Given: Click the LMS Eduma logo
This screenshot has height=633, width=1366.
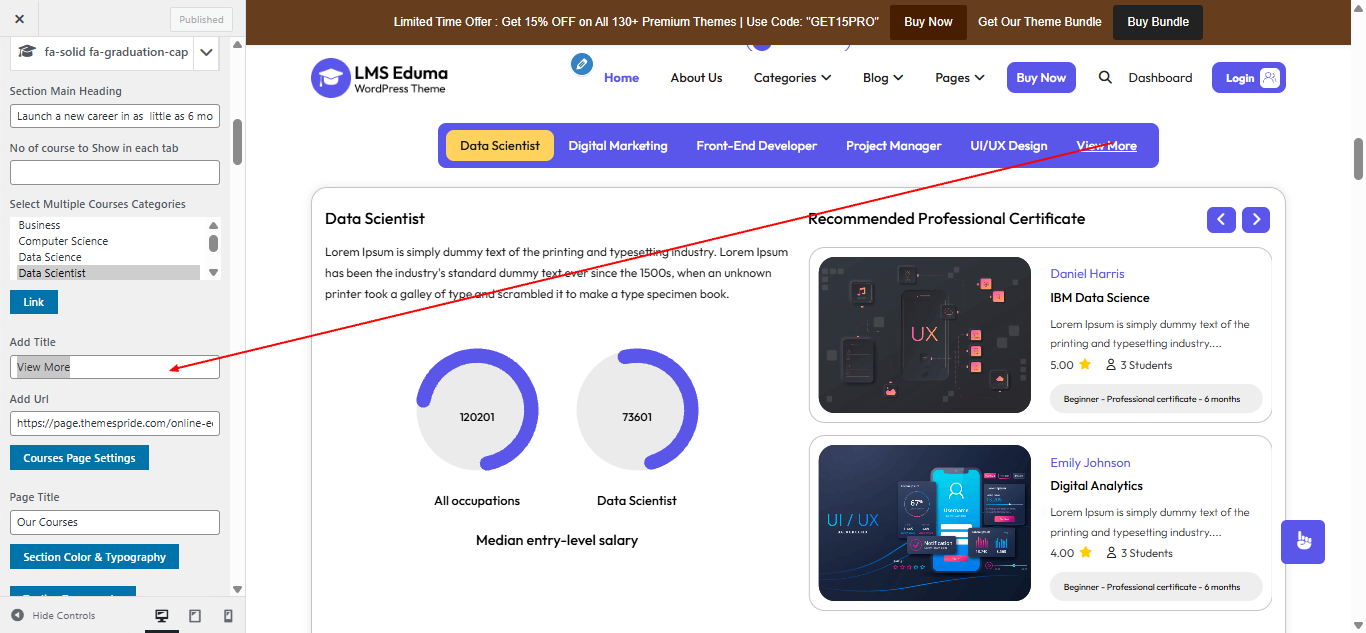Looking at the screenshot, I should click(x=380, y=78).
